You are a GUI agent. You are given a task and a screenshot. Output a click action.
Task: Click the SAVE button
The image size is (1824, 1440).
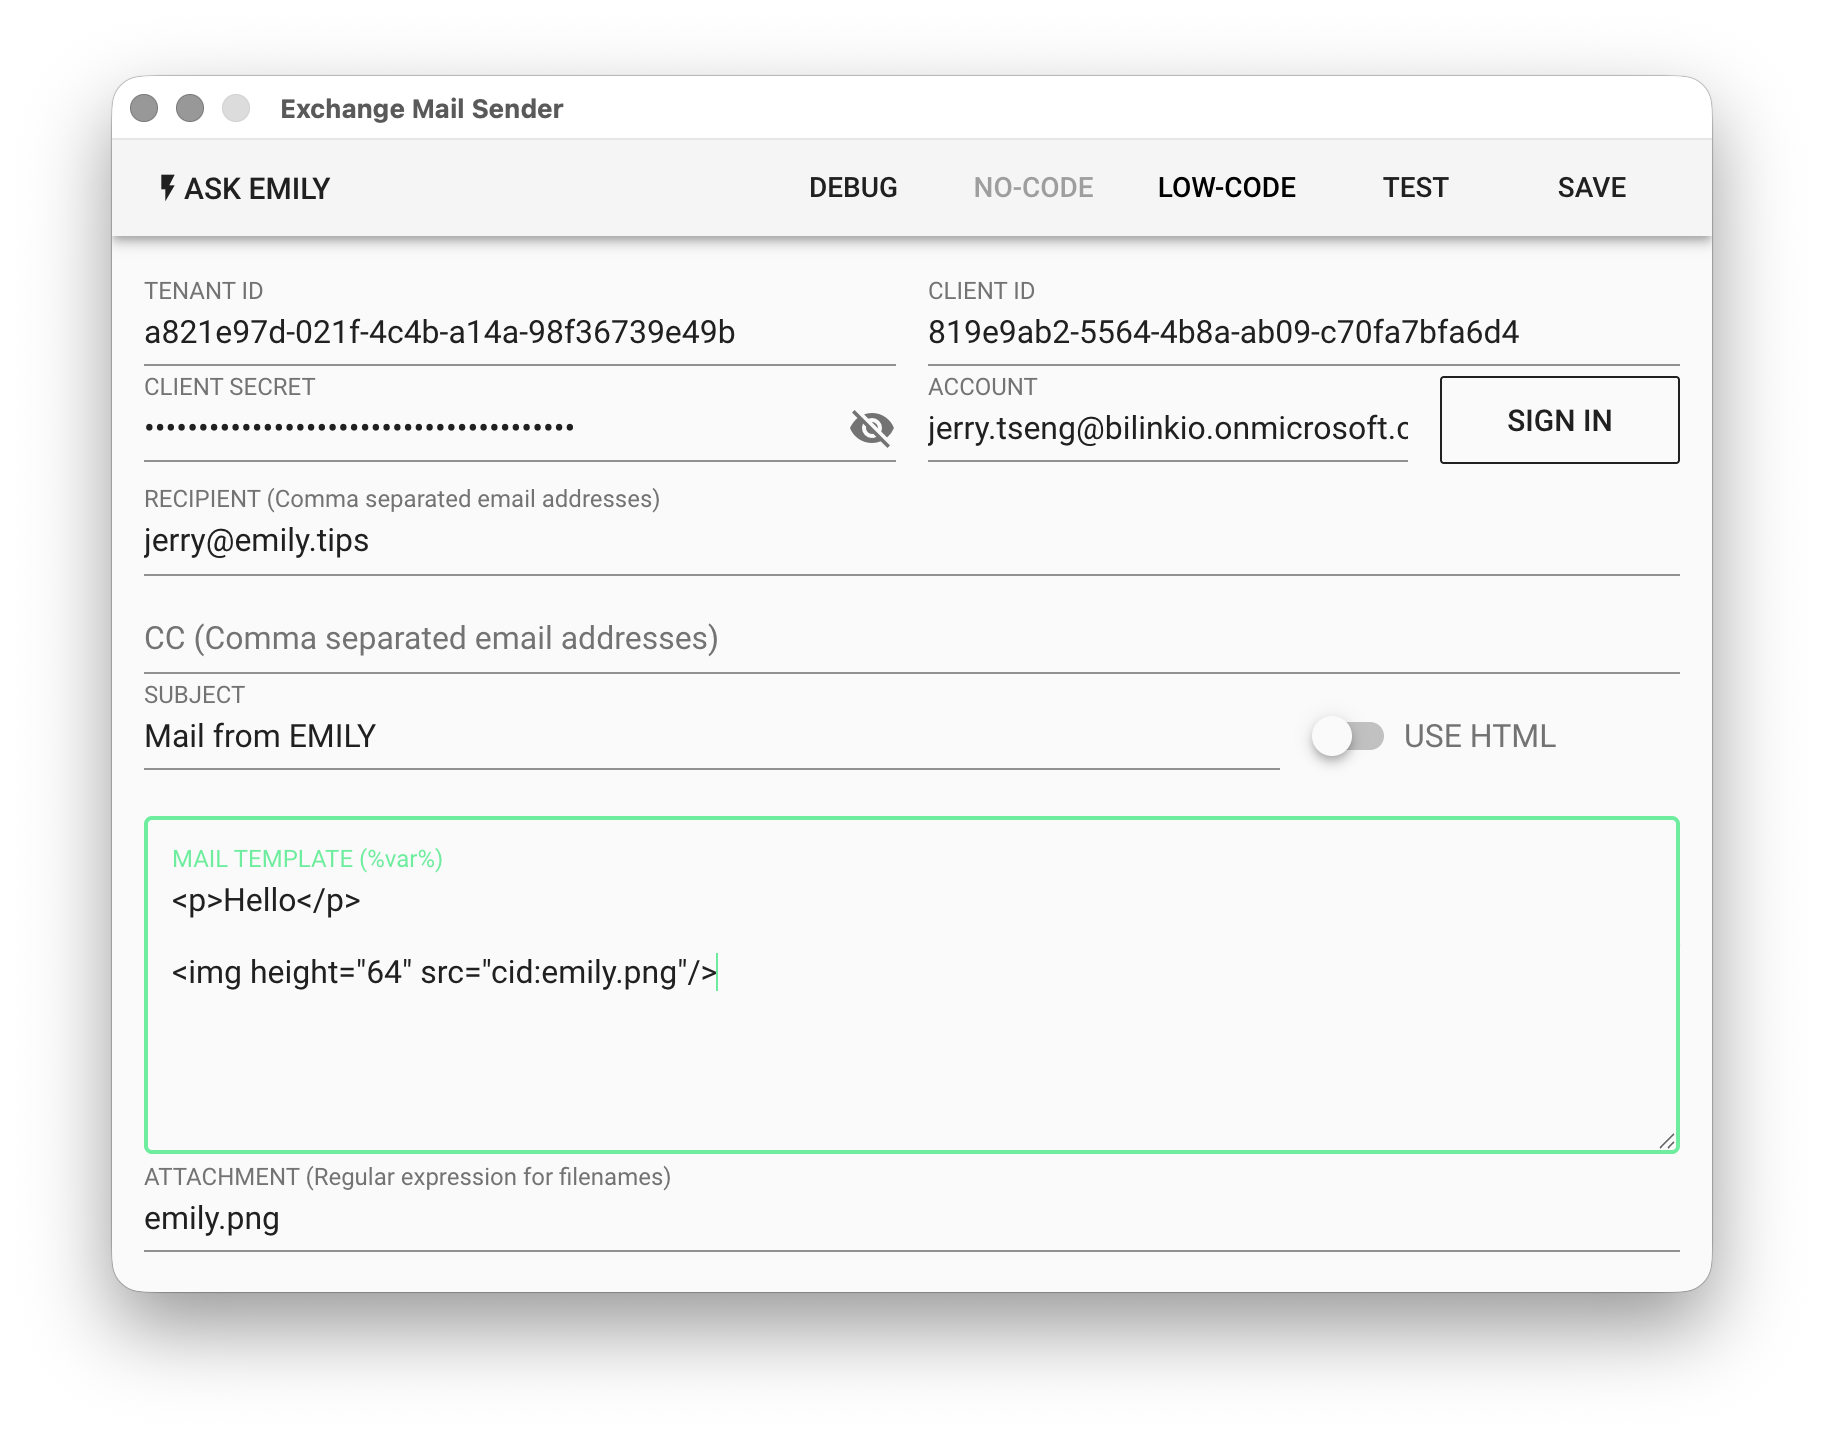(x=1591, y=188)
